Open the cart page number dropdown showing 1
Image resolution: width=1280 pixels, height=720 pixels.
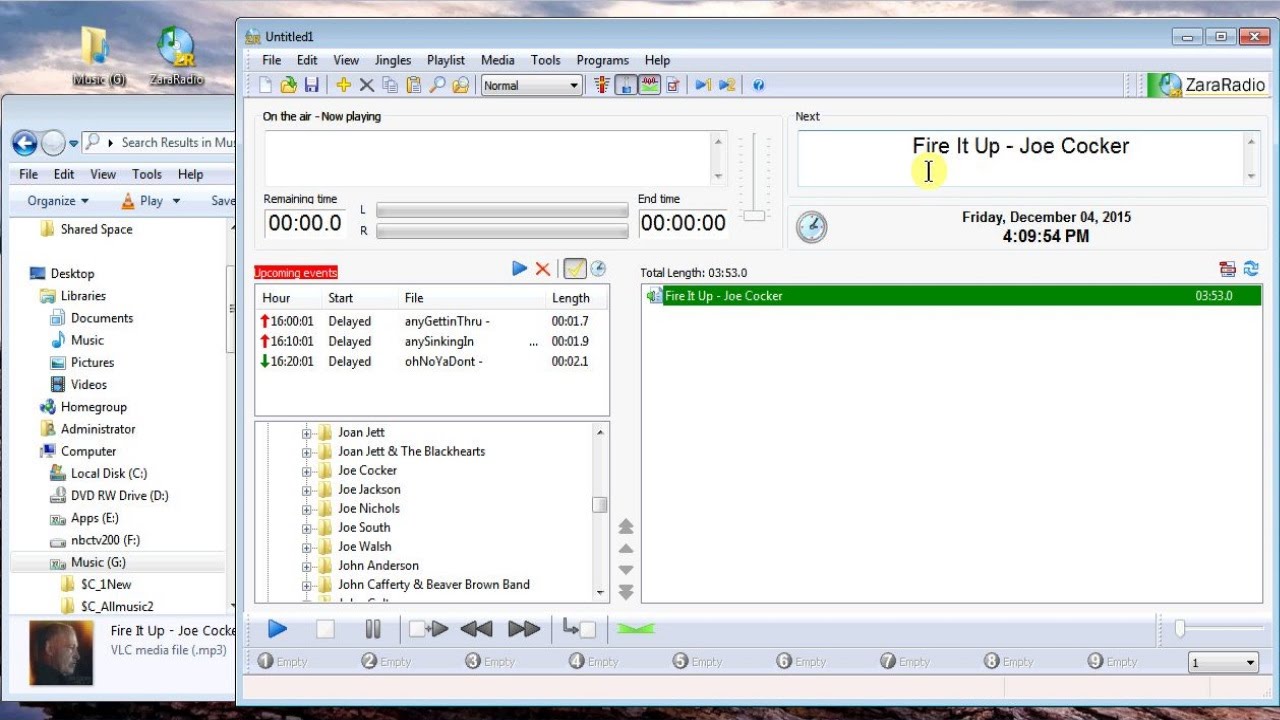[1223, 662]
